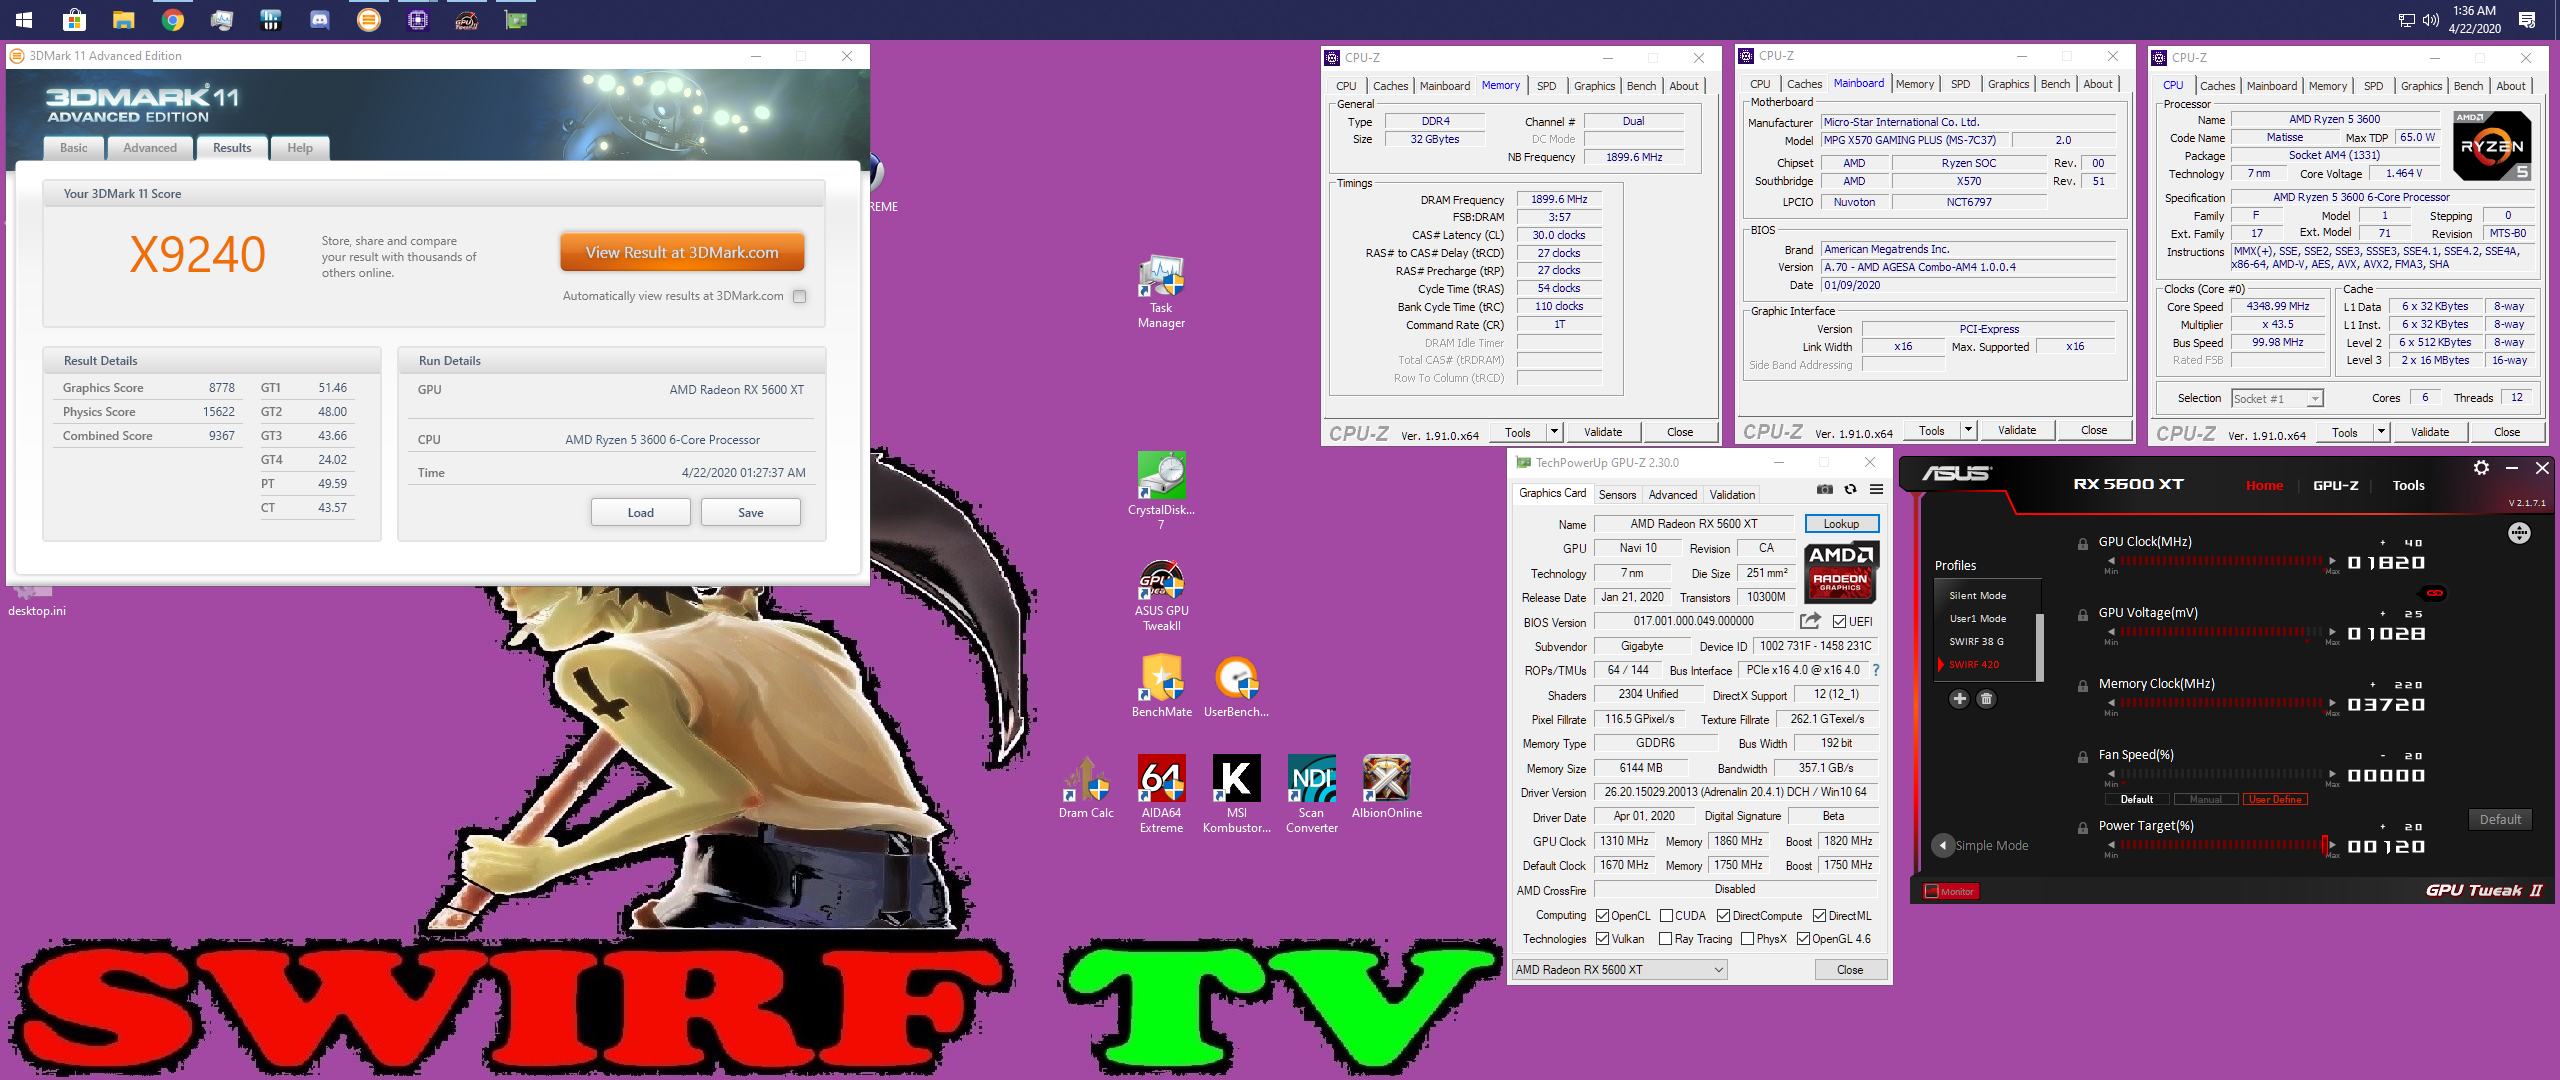Click the Monitor button in GPU Tweak II
Image resolution: width=2560 pixels, height=1080 pixels.
point(1952,892)
